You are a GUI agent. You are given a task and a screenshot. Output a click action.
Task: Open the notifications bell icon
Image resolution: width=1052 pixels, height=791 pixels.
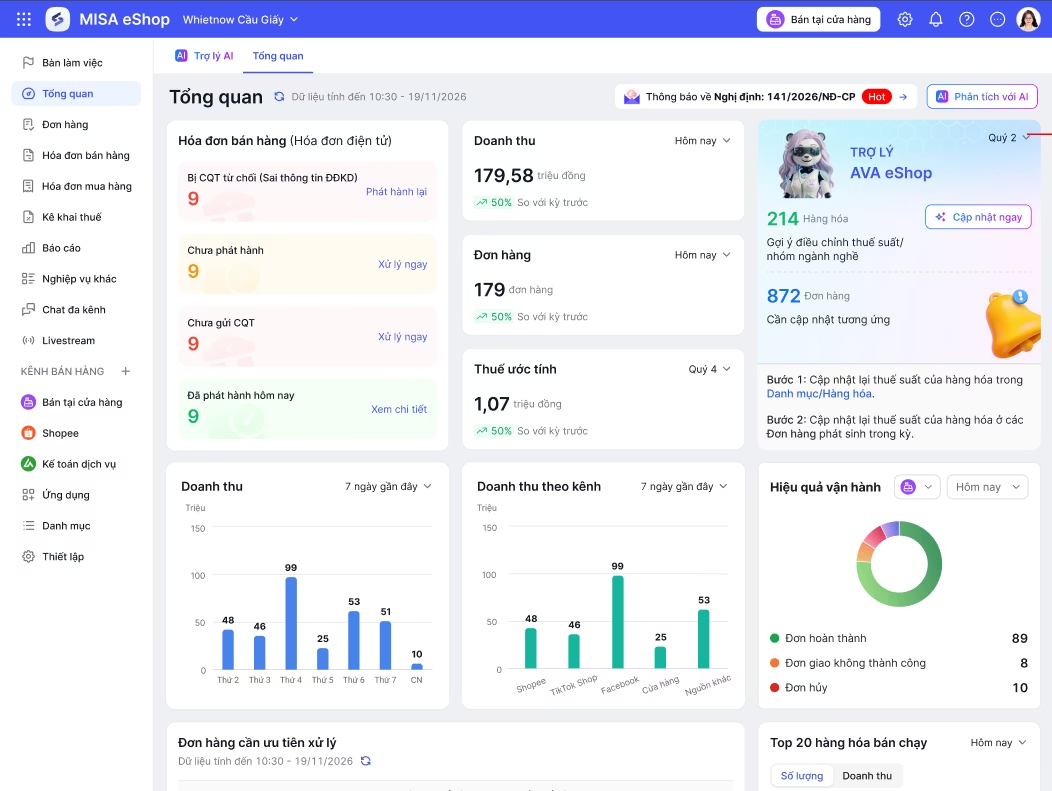(x=936, y=19)
